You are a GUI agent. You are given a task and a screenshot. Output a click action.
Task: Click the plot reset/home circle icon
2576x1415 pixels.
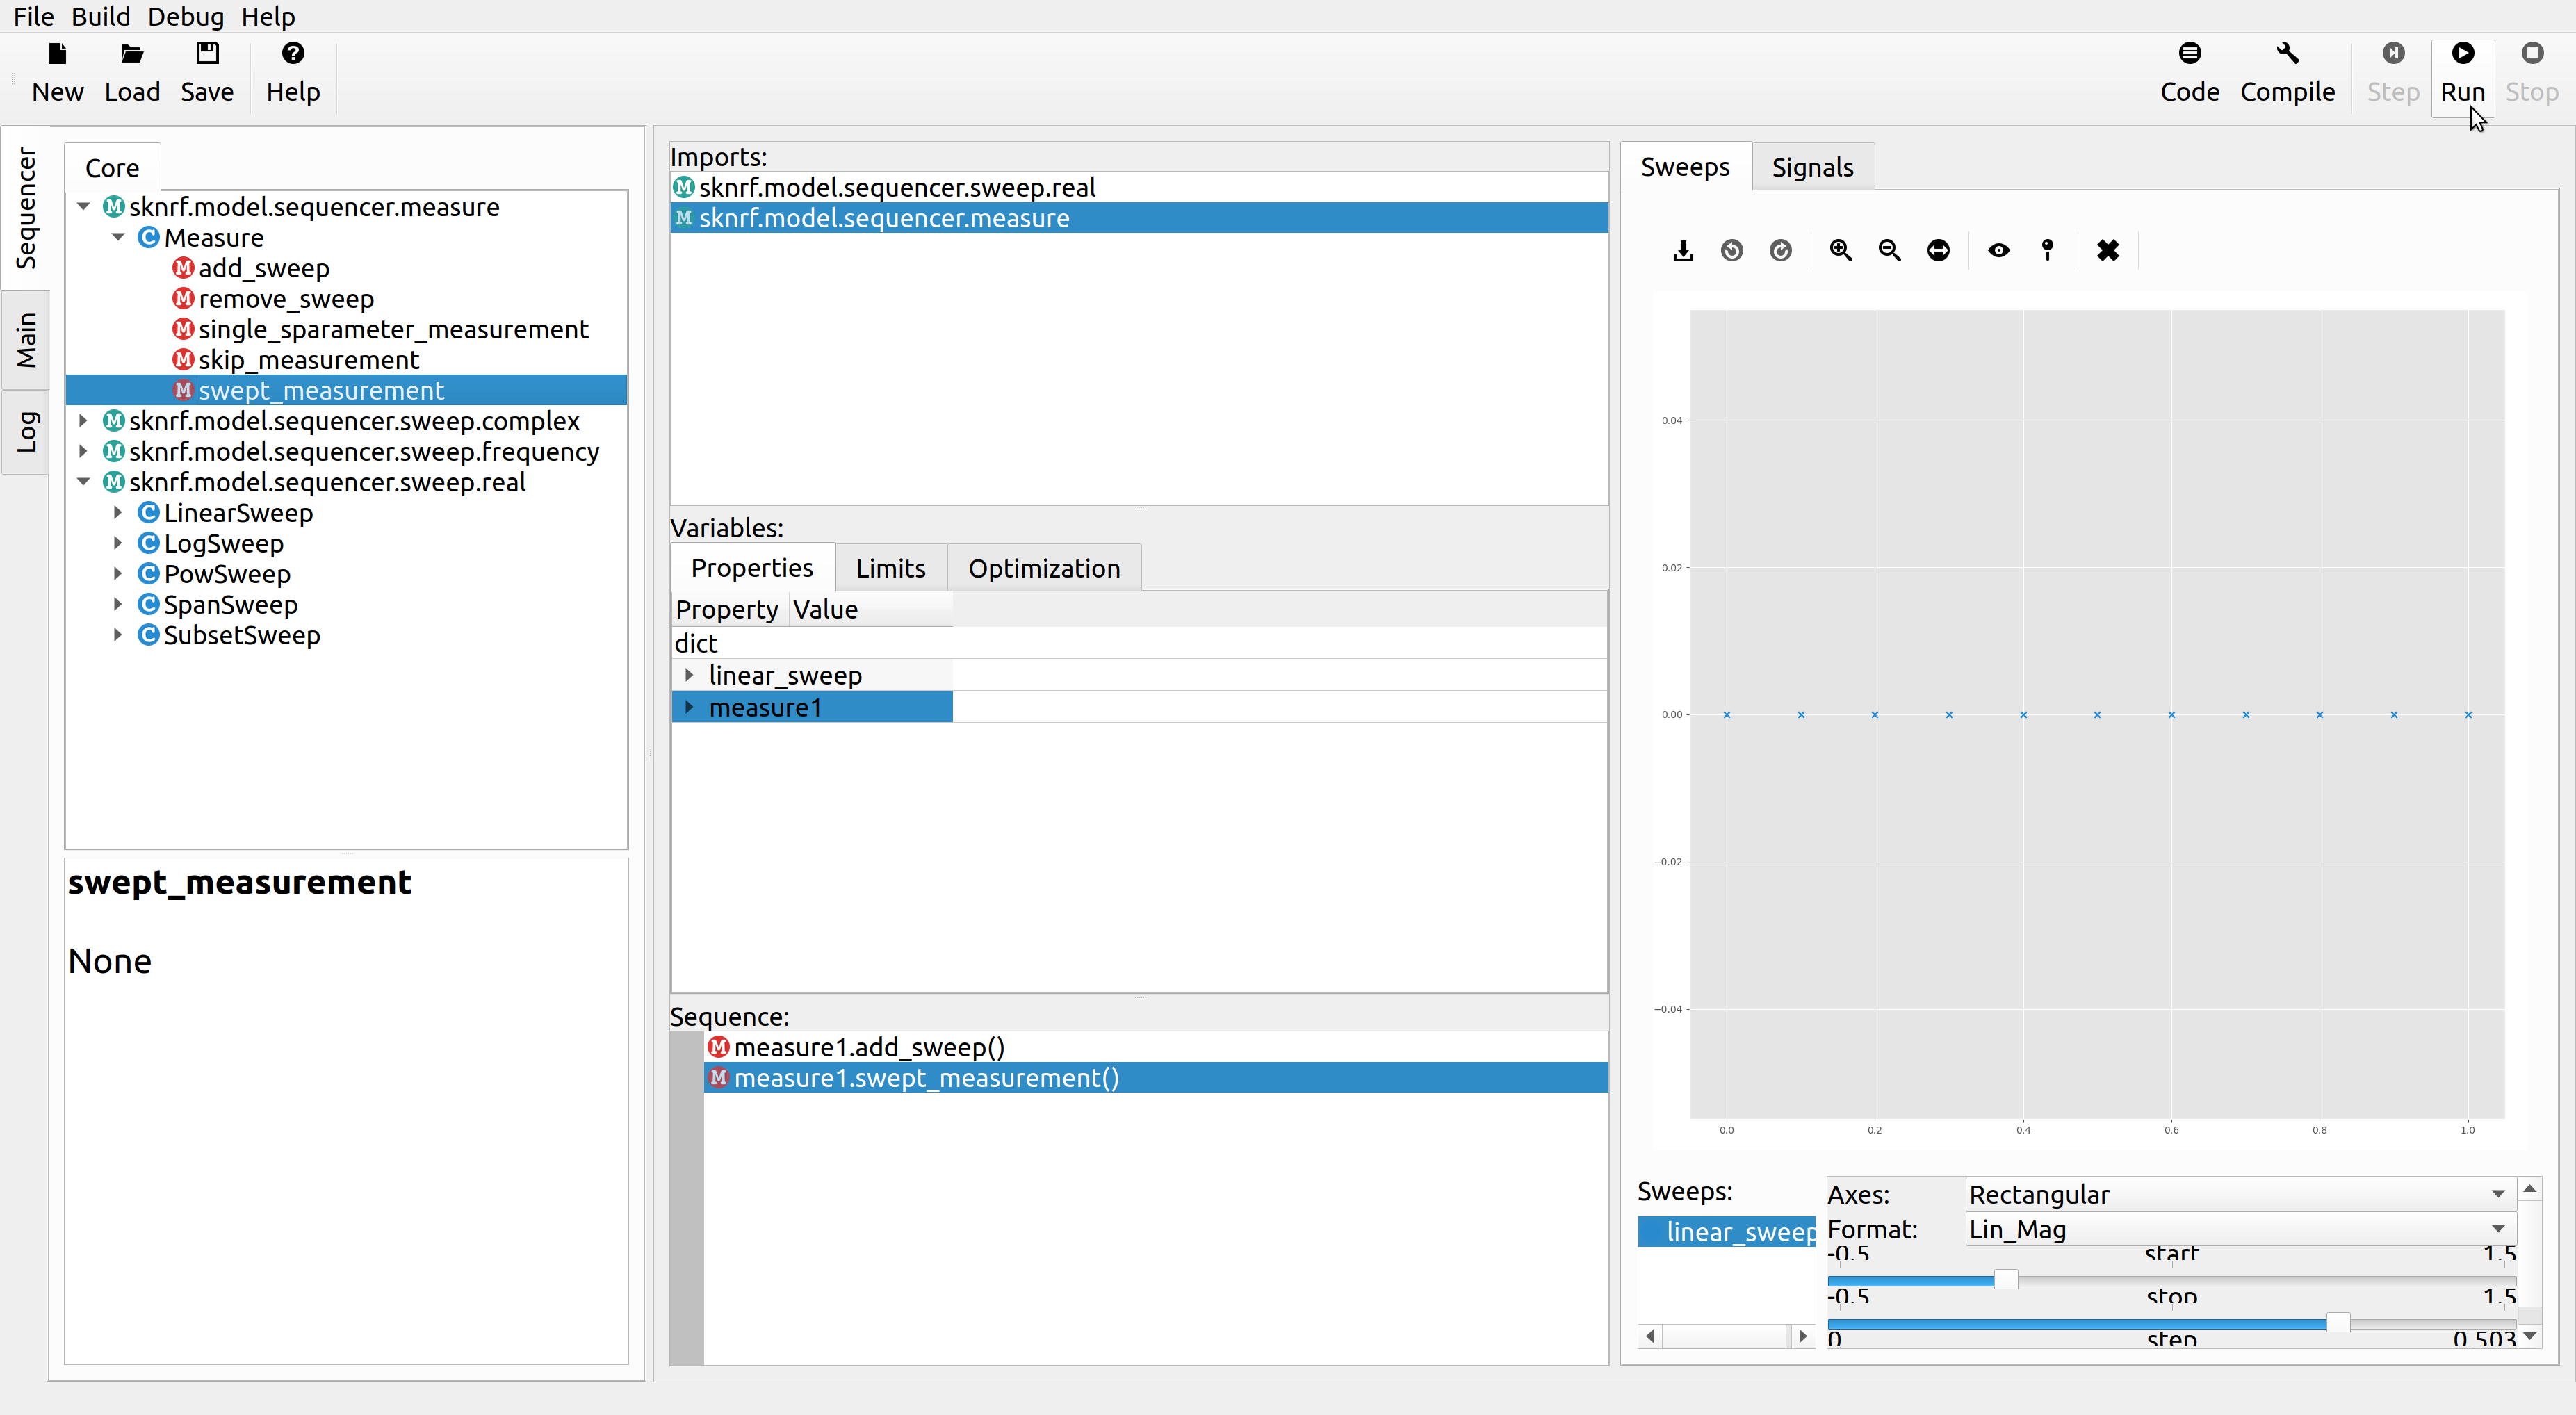click(x=1938, y=251)
